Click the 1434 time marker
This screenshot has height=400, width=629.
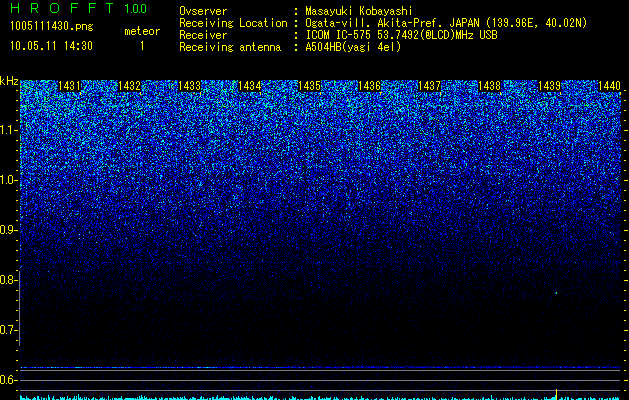tap(250, 86)
